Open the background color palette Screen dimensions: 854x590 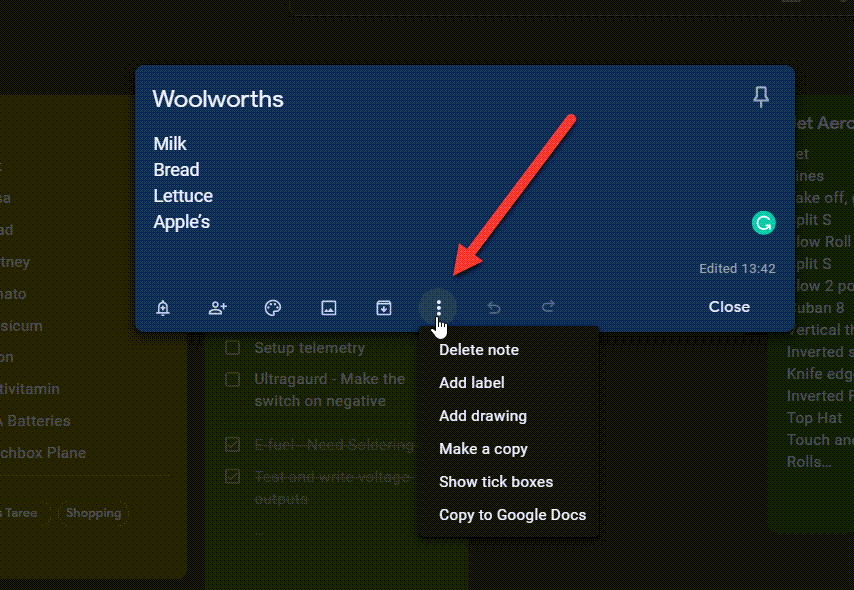pos(273,308)
